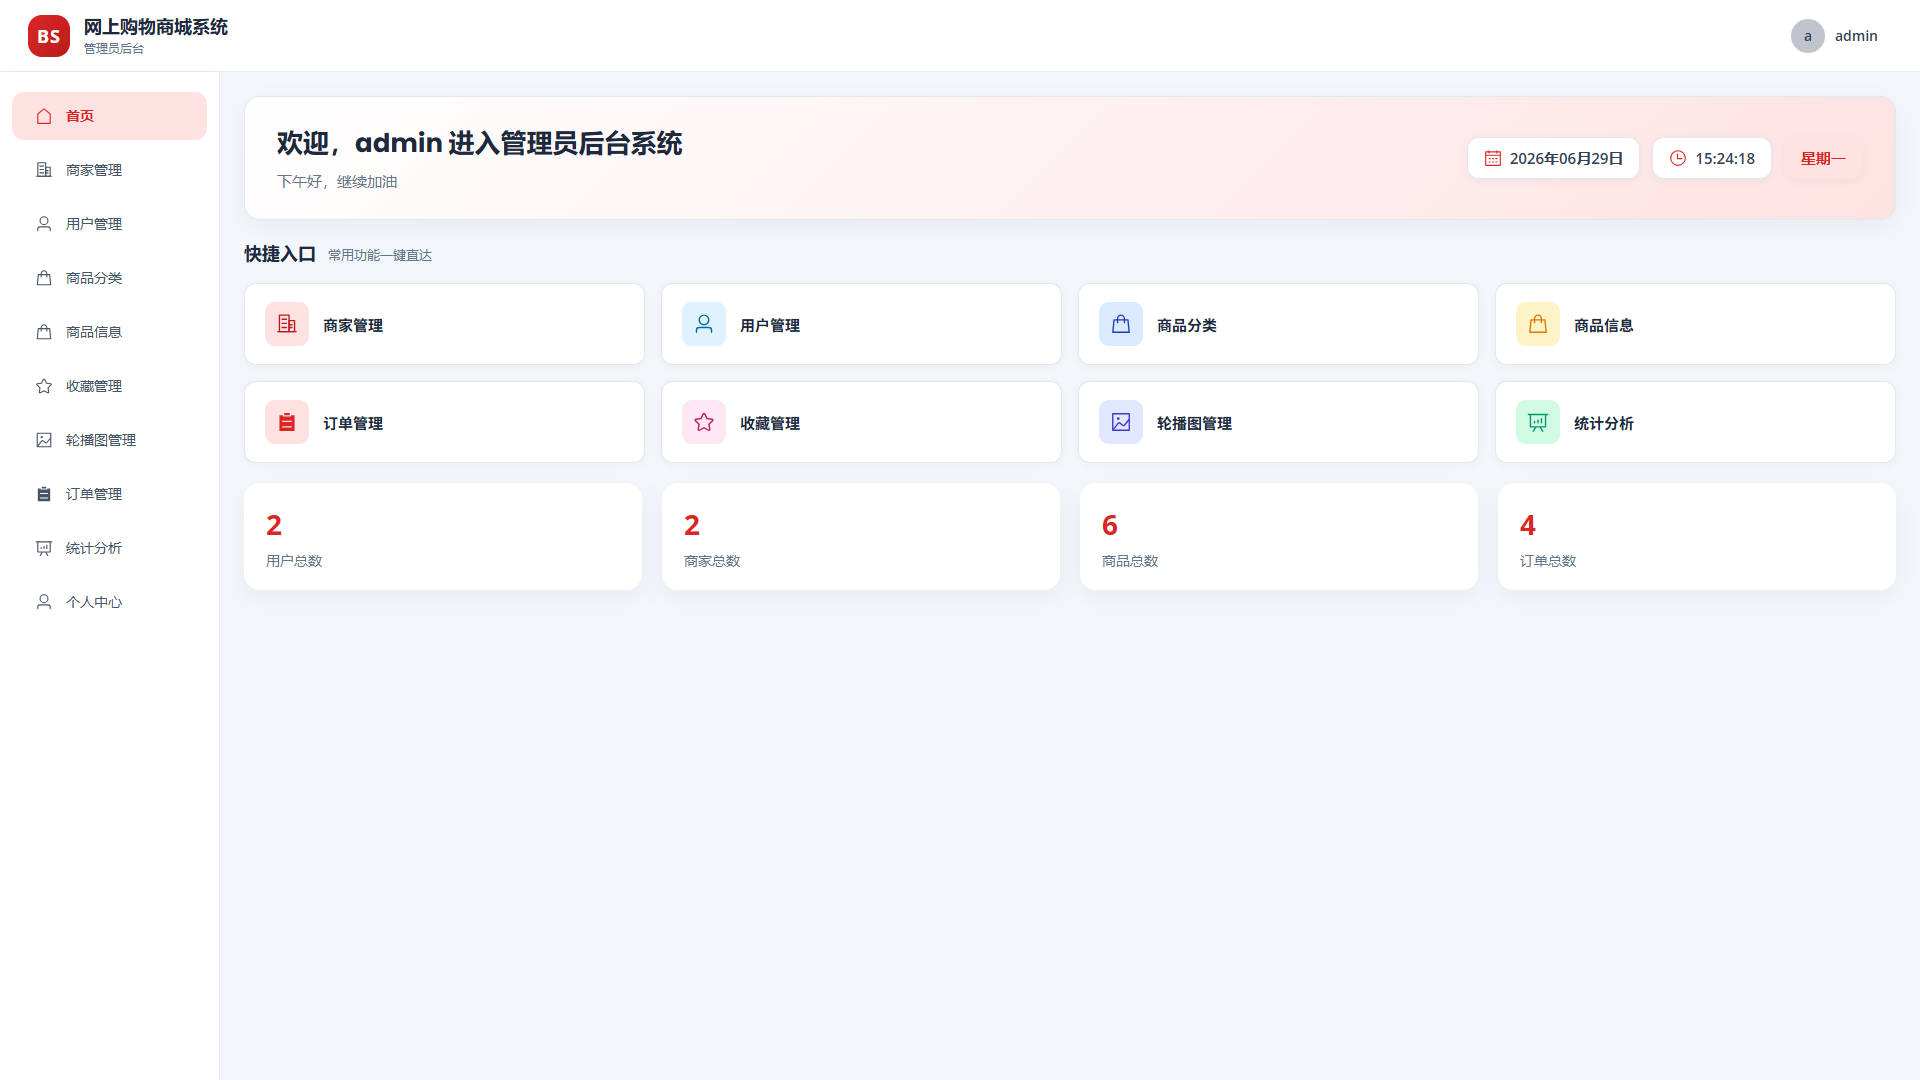Click the BS logo icon in the header
1920x1080 pixels.
(x=49, y=36)
